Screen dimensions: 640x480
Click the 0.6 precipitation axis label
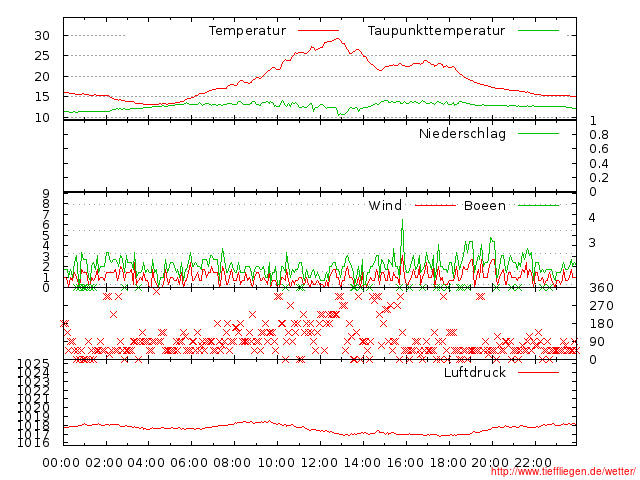coord(599,149)
